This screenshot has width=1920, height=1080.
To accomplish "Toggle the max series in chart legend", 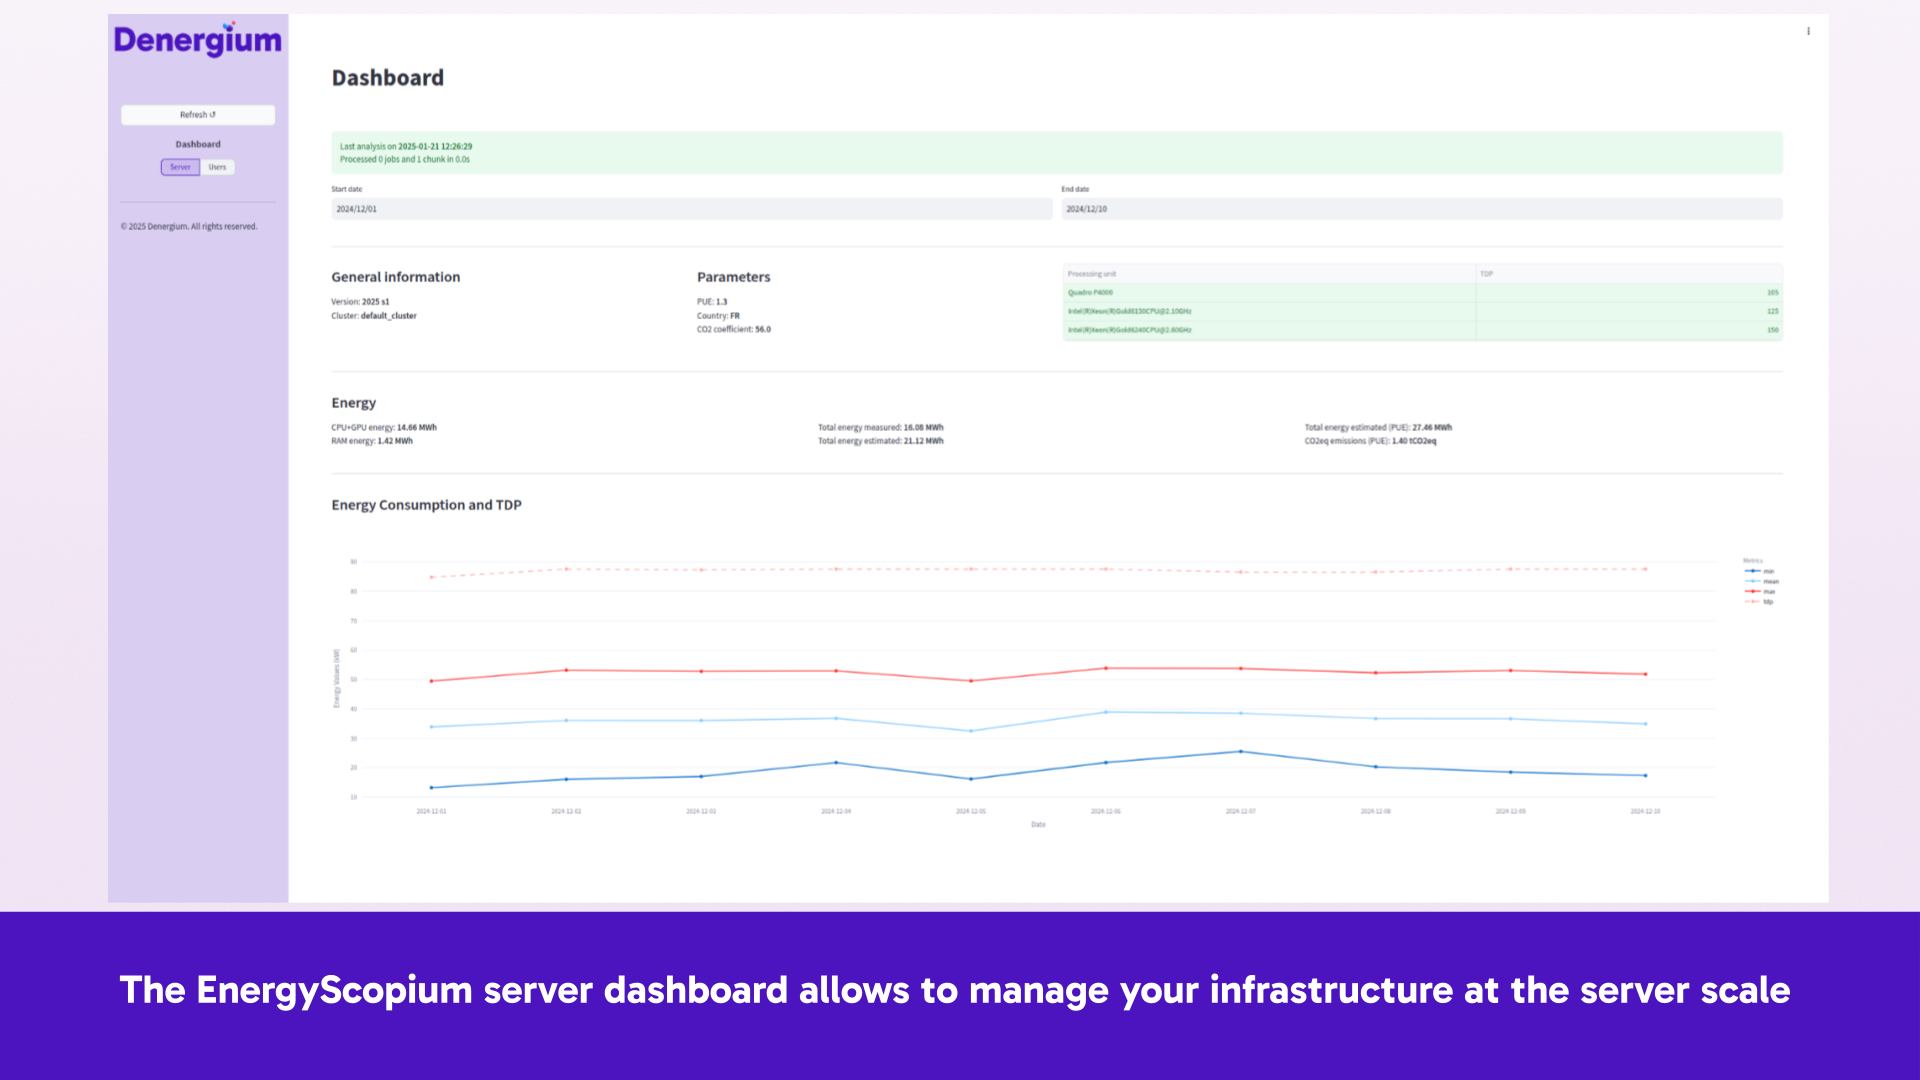I will [1760, 592].
